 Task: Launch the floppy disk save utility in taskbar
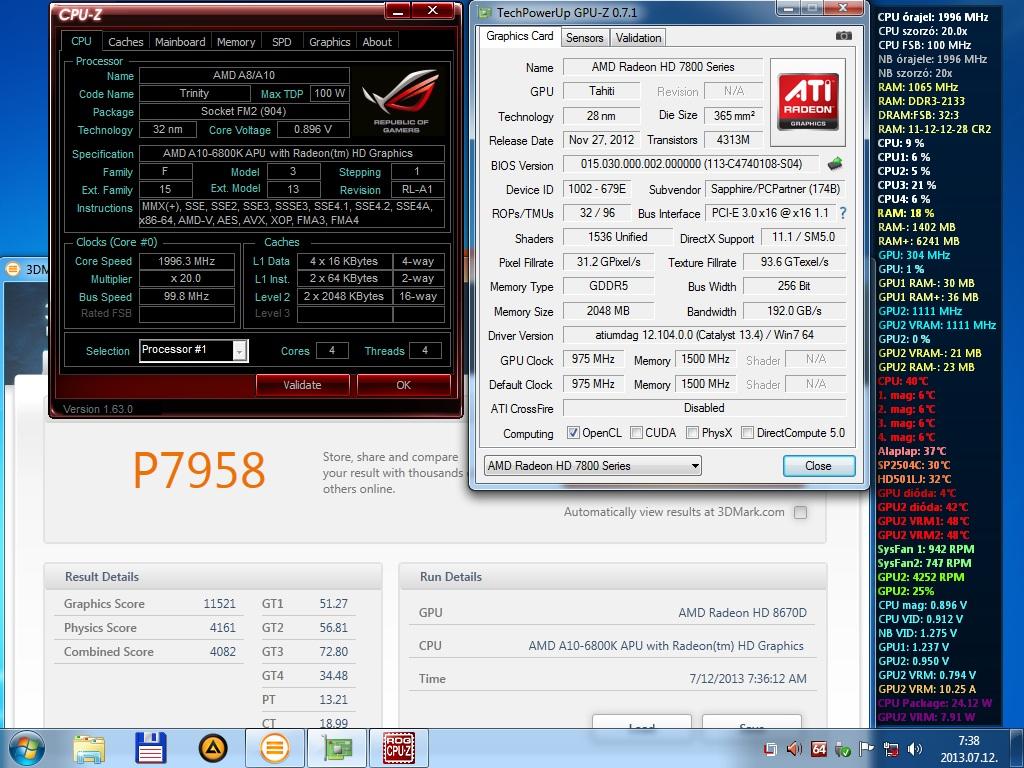(x=150, y=748)
